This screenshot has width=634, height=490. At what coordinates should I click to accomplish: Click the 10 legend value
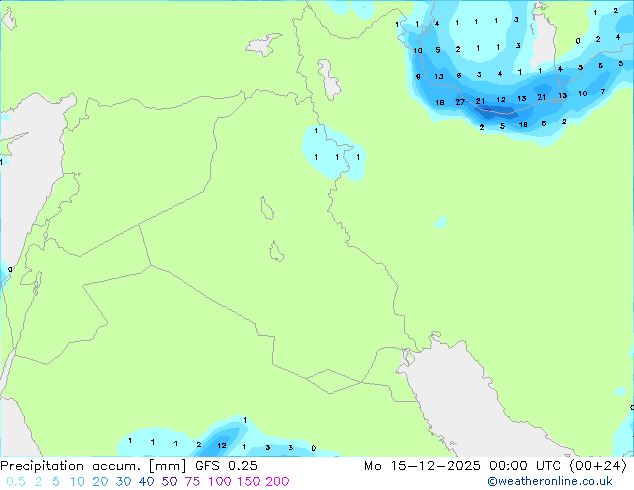click(77, 482)
